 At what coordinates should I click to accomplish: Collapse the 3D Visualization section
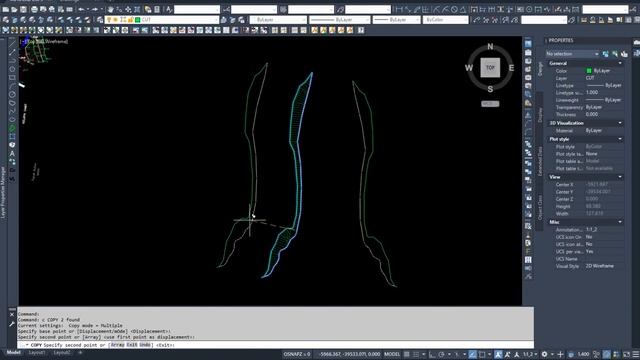click(620, 123)
